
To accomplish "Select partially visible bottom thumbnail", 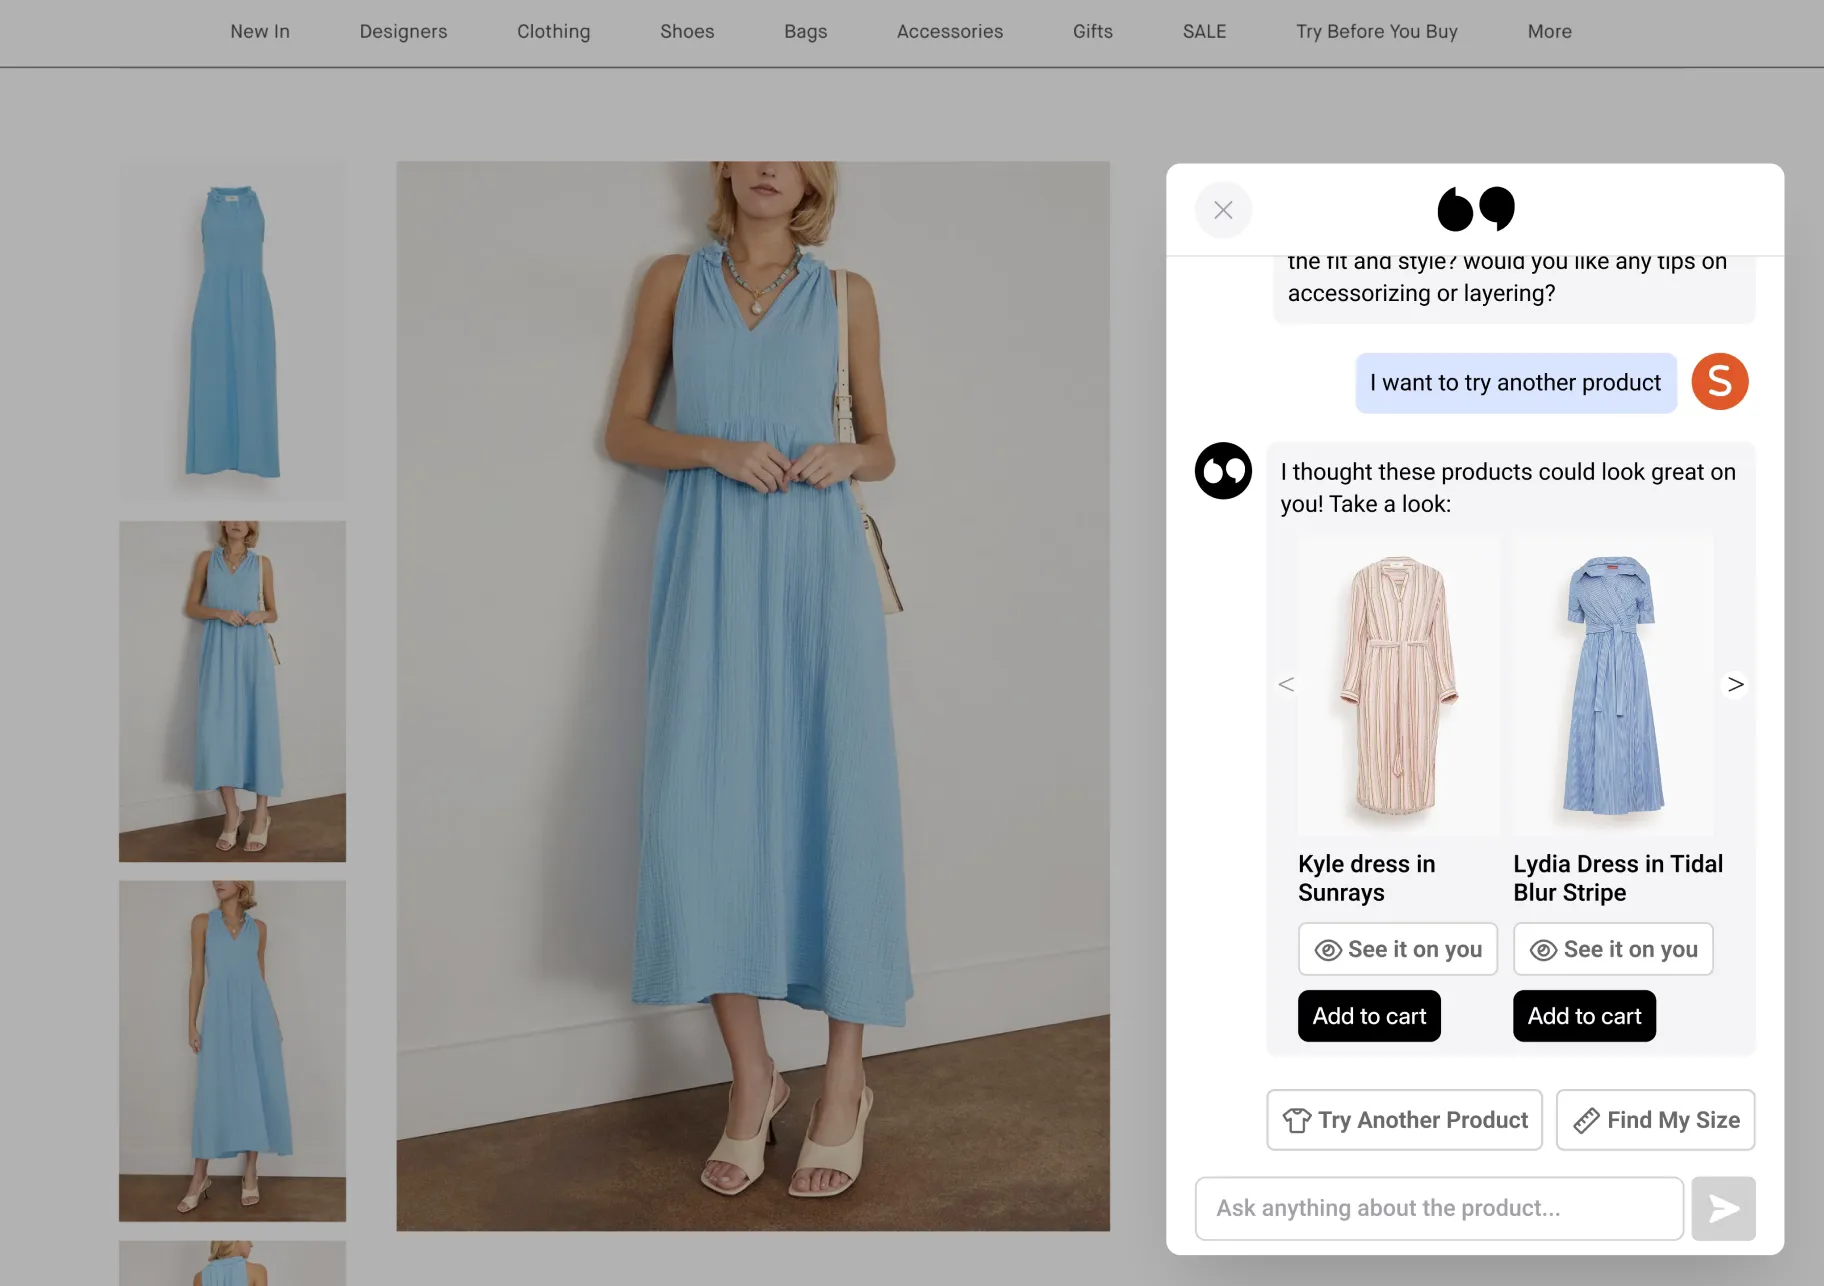I will pyautogui.click(x=232, y=1263).
